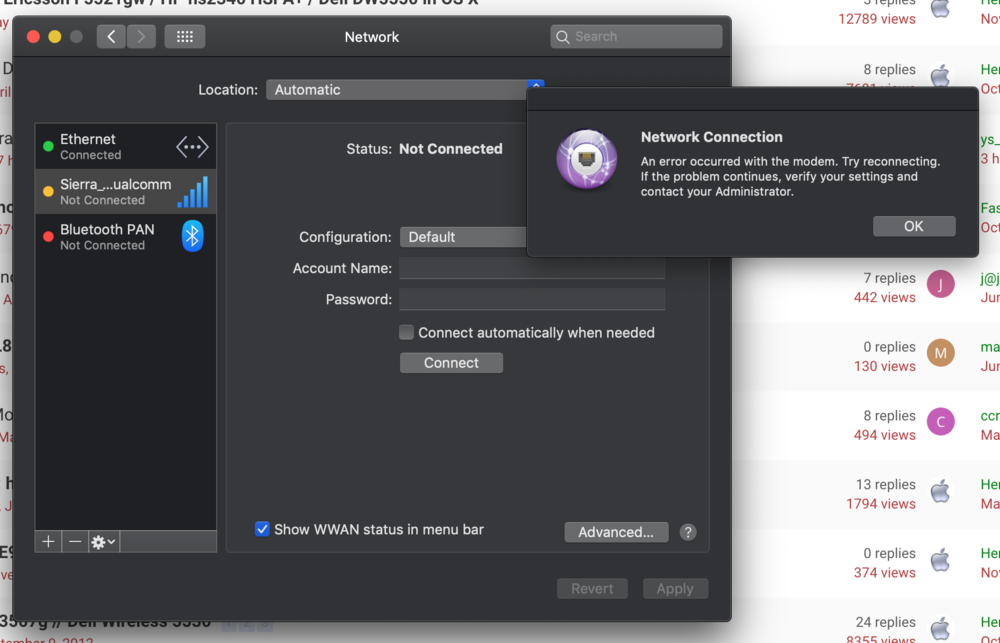Open the gear action menu
Viewport: 1000px width, 643px height.
click(103, 541)
